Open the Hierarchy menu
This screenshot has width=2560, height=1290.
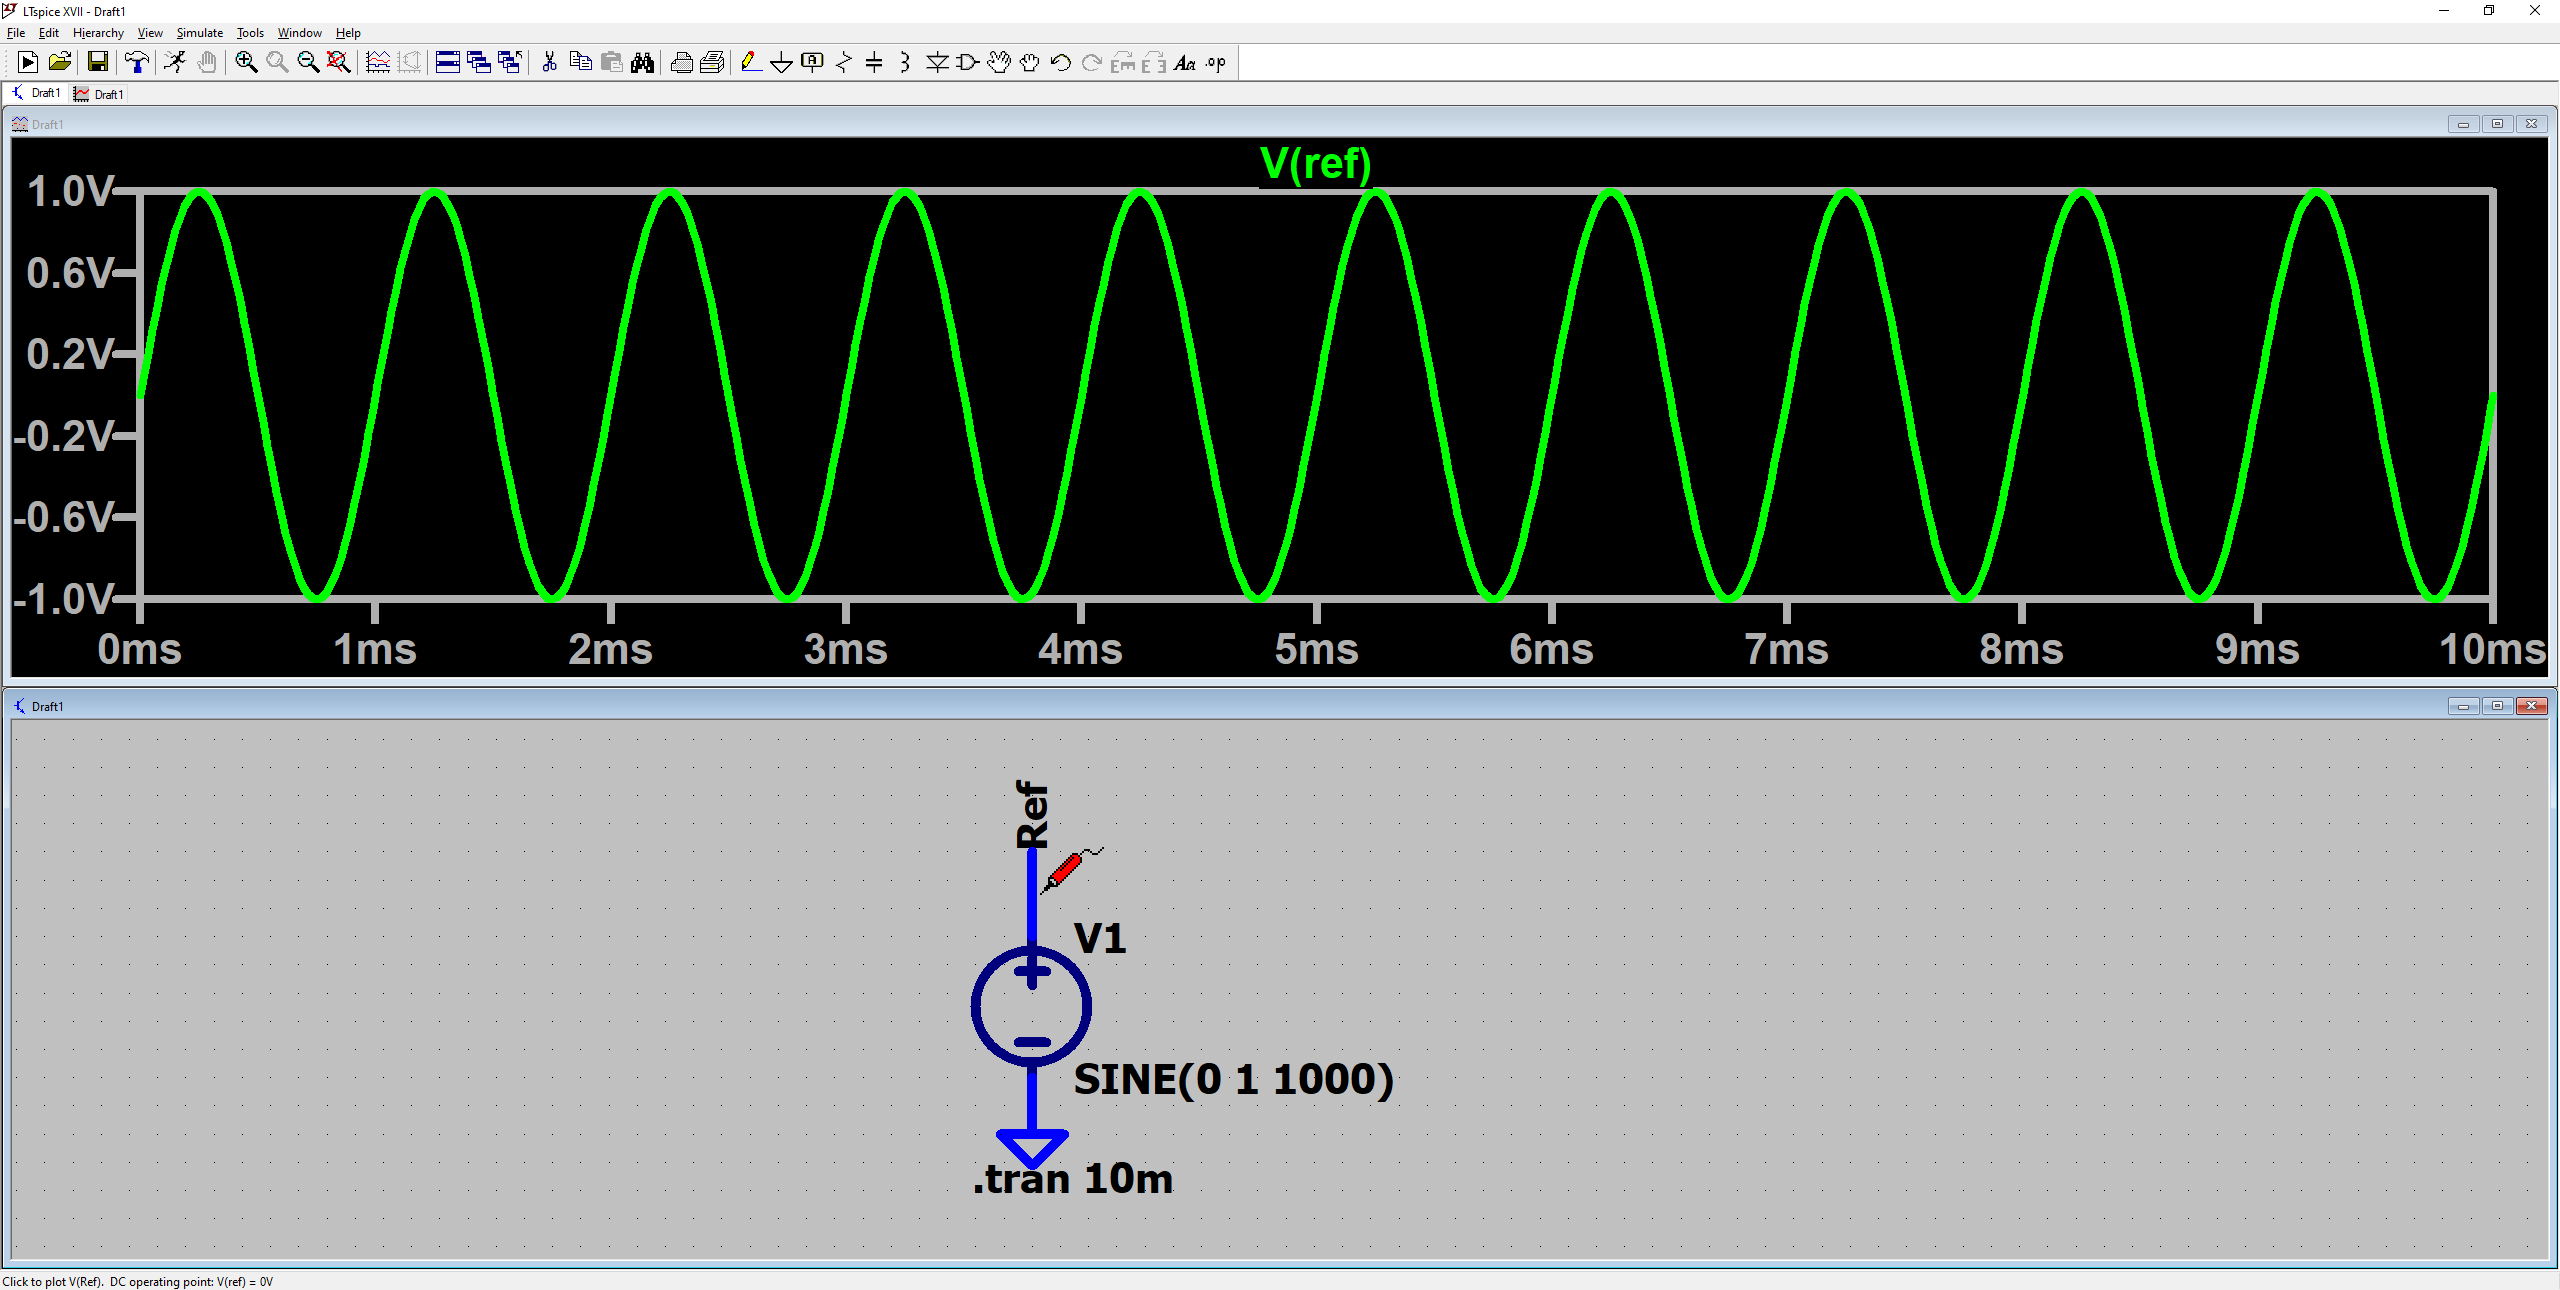click(x=98, y=33)
